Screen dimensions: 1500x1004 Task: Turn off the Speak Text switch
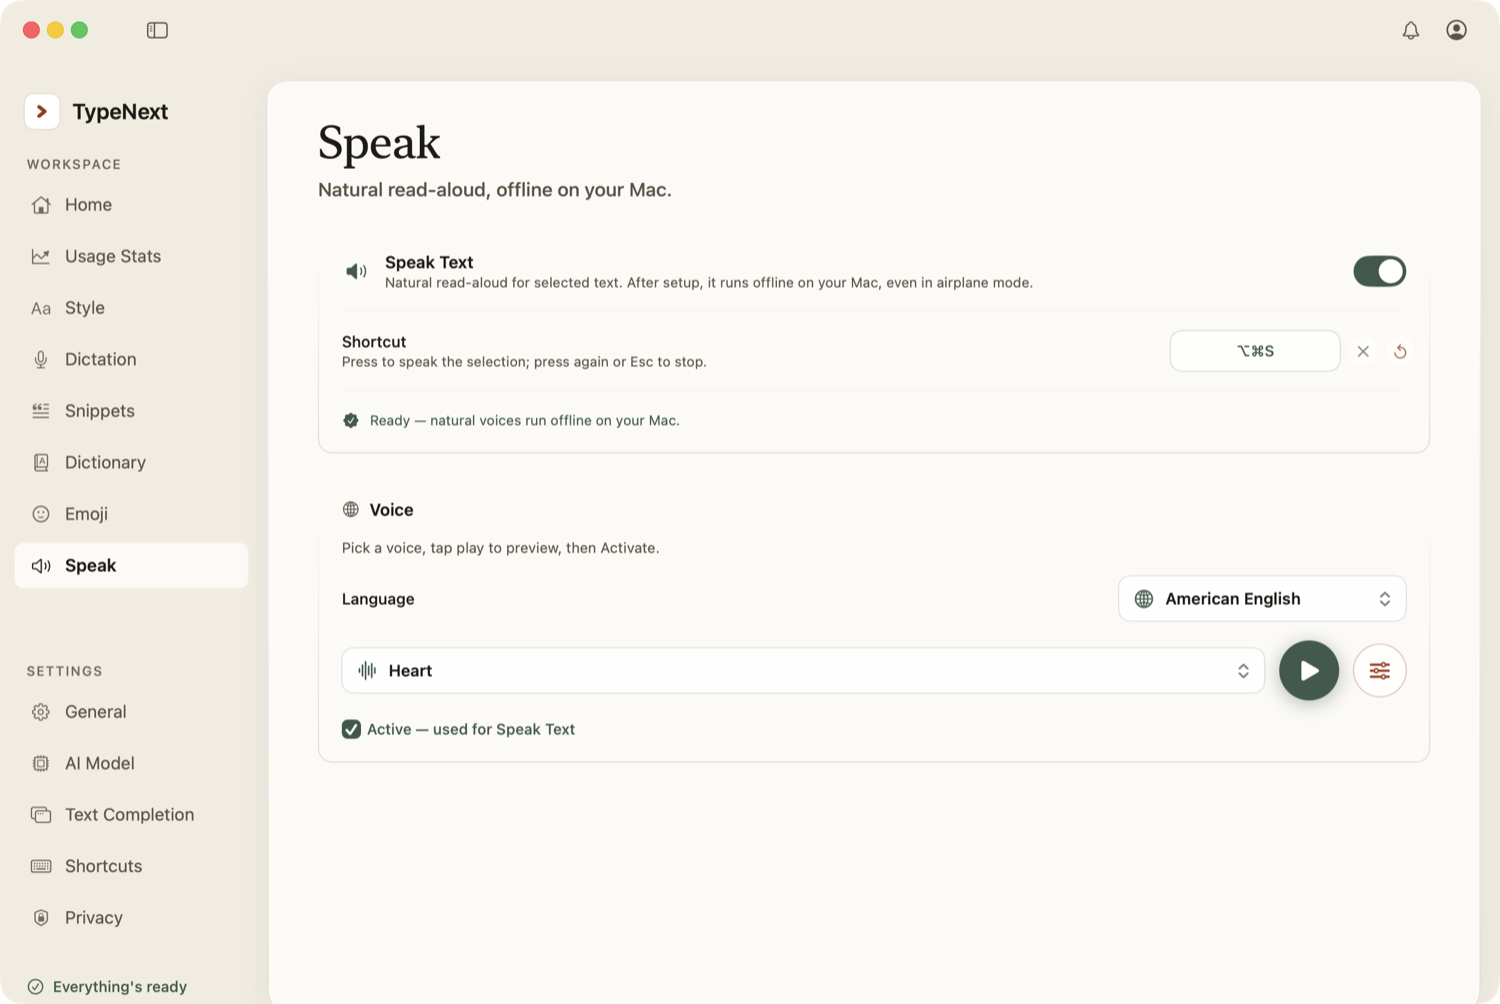[x=1379, y=271]
